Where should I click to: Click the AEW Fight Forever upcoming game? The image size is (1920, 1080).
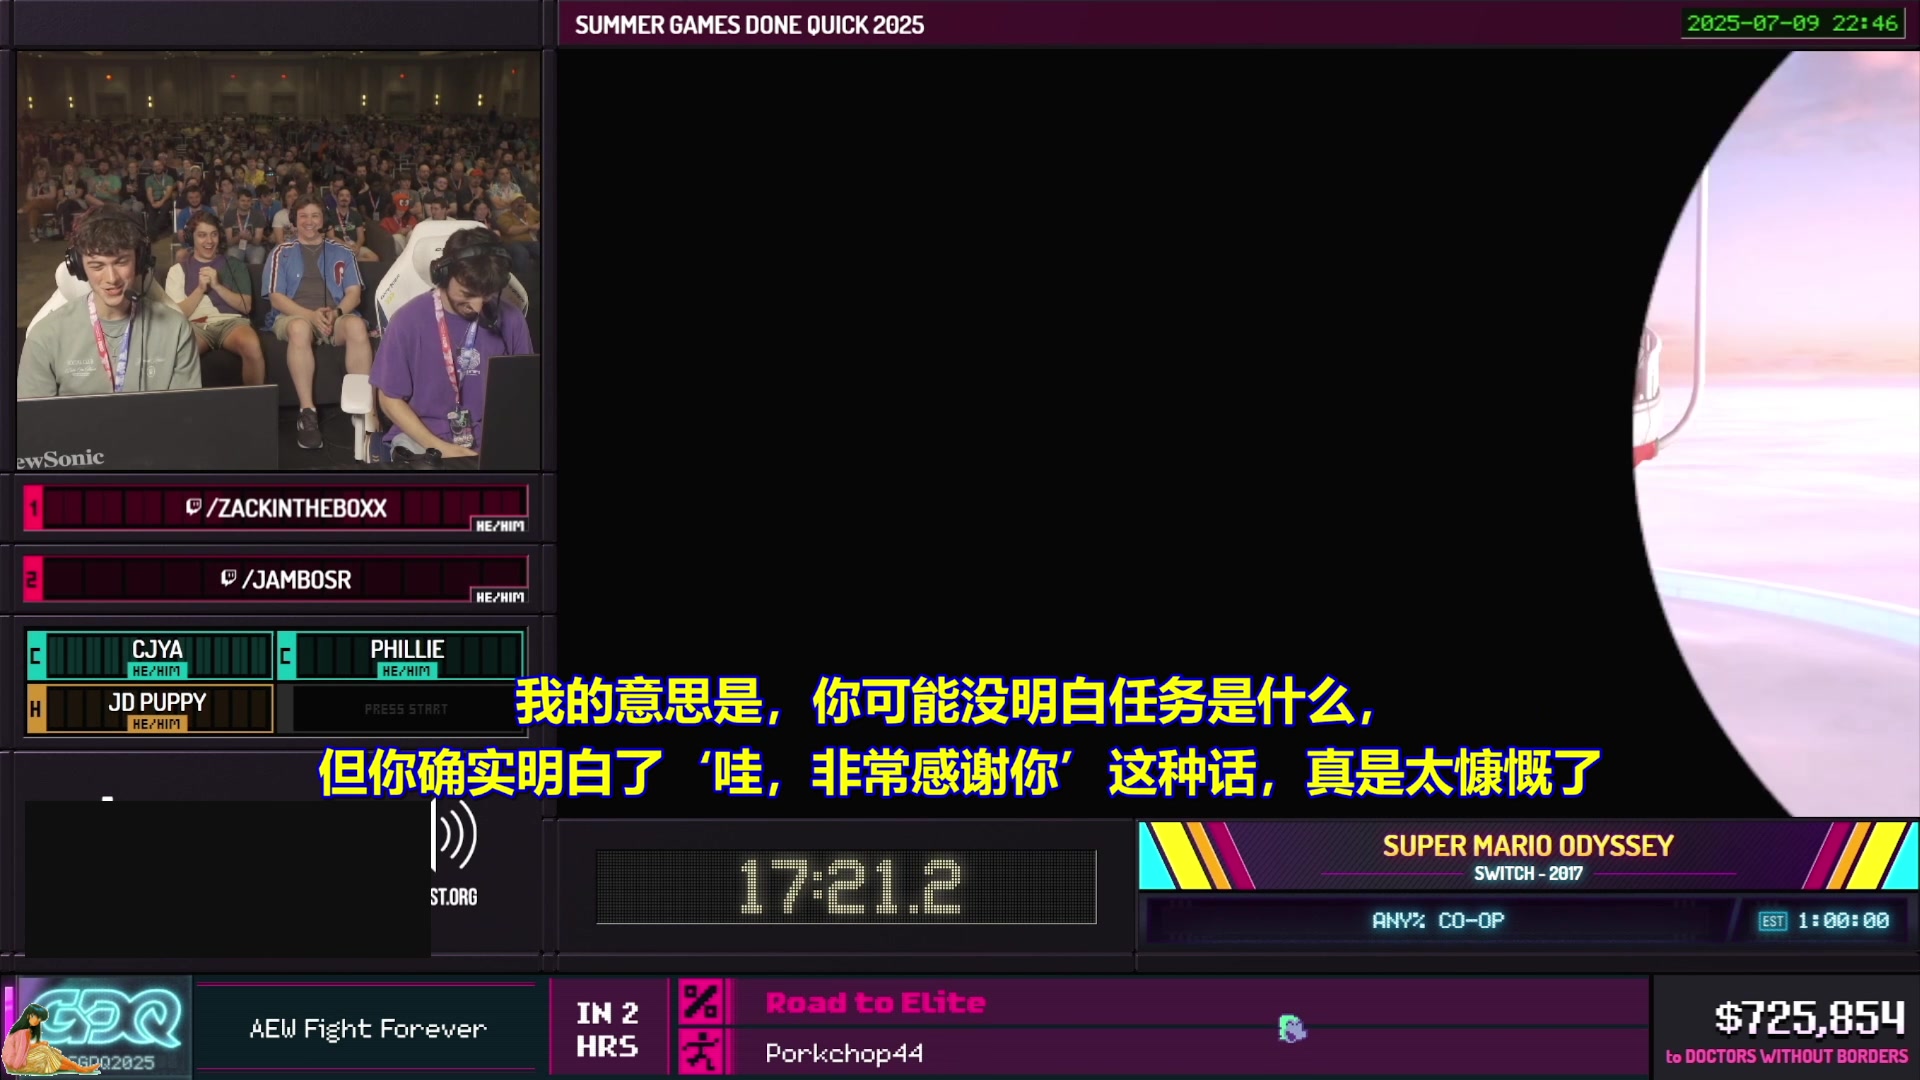point(368,1028)
